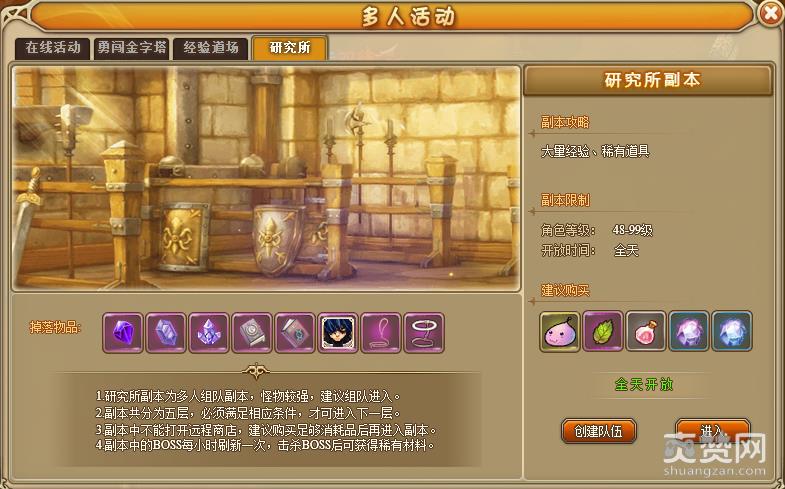
Task: Click the halo ring drop item
Action: tap(424, 333)
